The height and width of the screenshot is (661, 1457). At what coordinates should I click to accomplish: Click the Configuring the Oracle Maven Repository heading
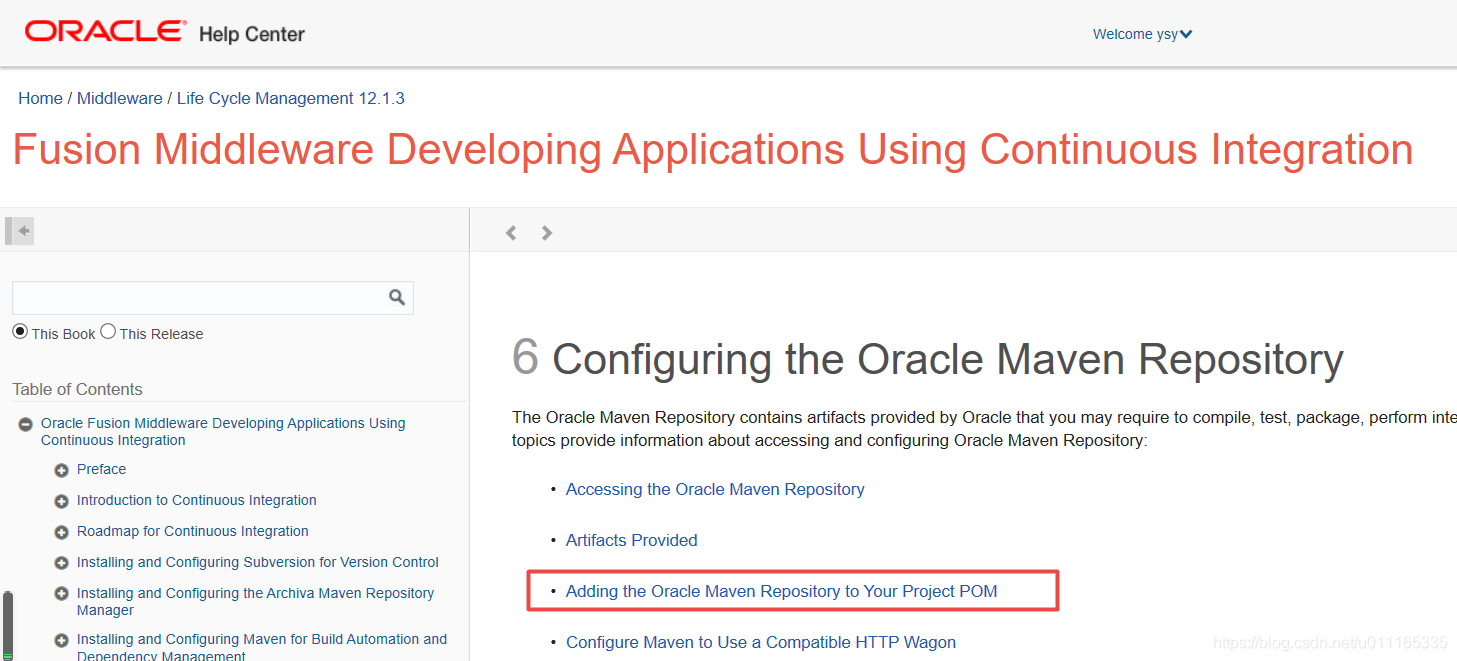tap(927, 359)
